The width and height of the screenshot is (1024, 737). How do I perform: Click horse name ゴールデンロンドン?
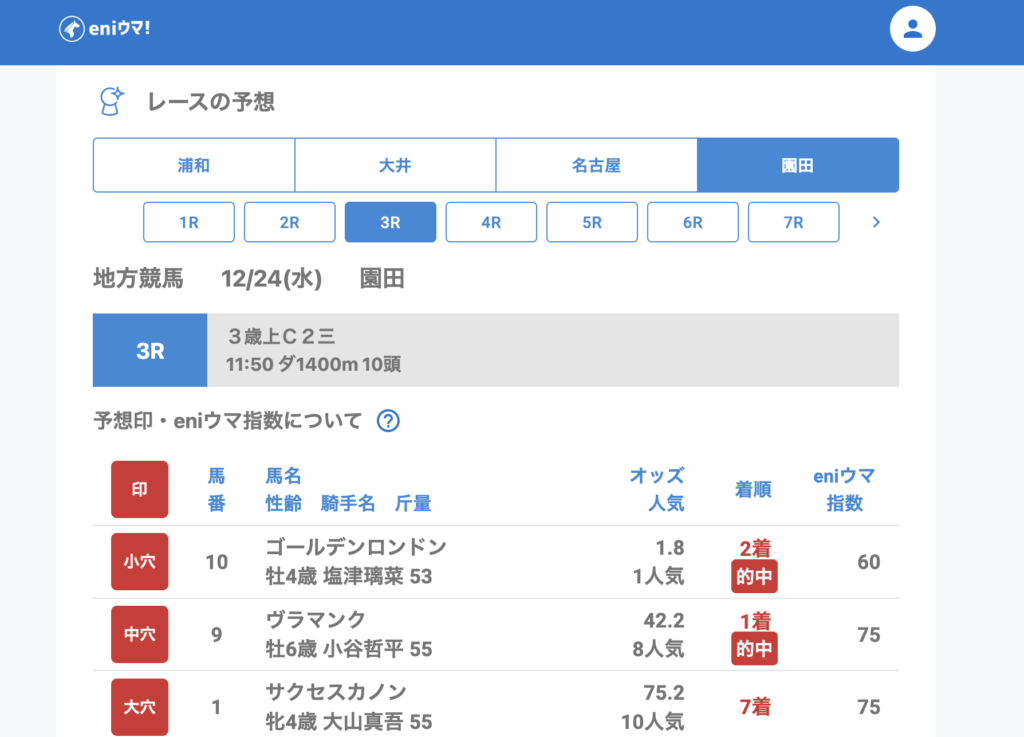click(x=356, y=547)
